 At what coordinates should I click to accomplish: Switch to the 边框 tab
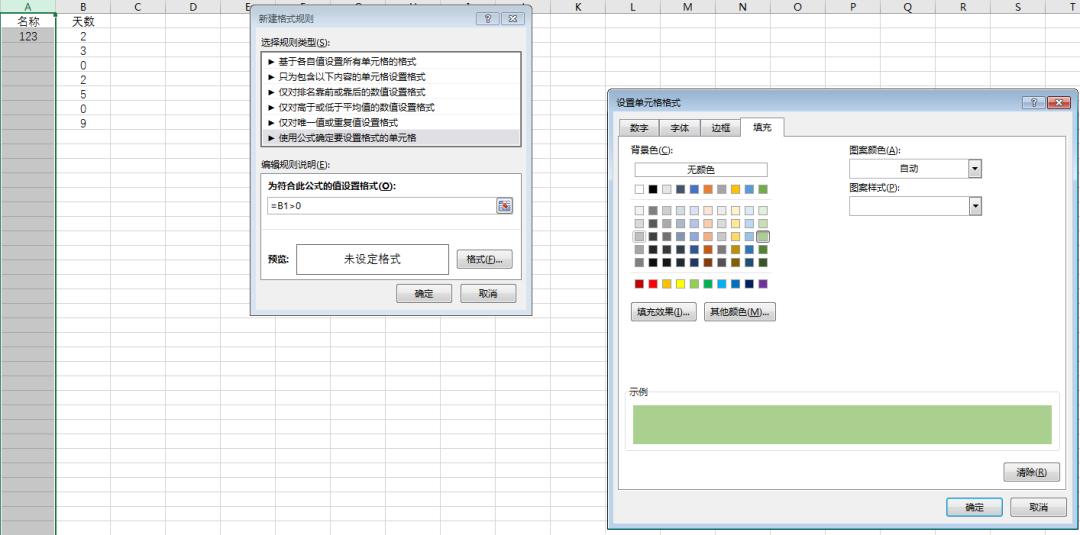coord(721,128)
